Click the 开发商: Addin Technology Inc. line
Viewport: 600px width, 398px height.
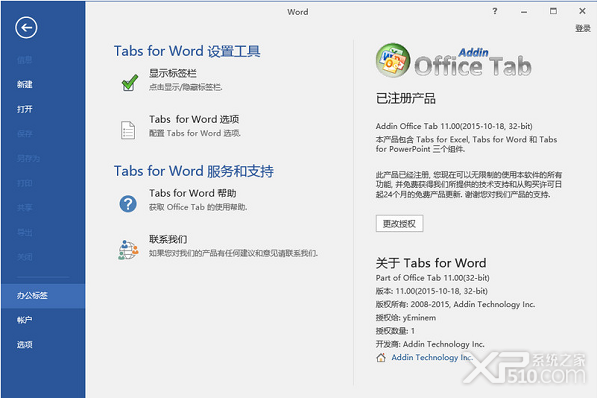tap(430, 344)
